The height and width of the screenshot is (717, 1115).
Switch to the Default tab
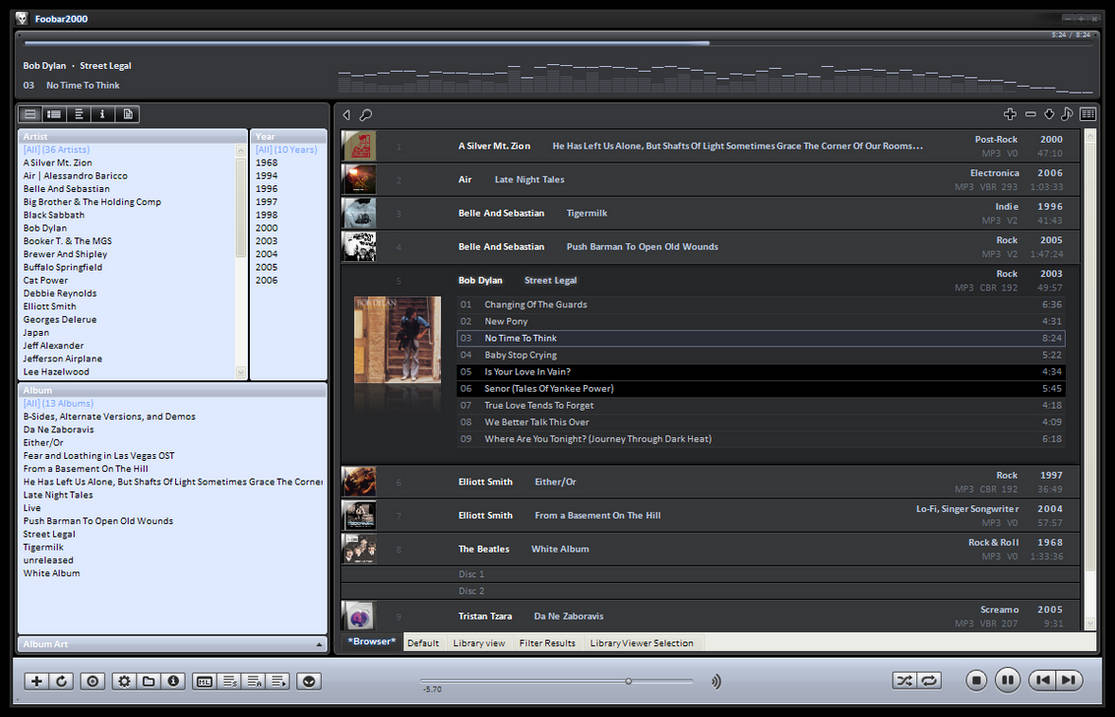(423, 643)
